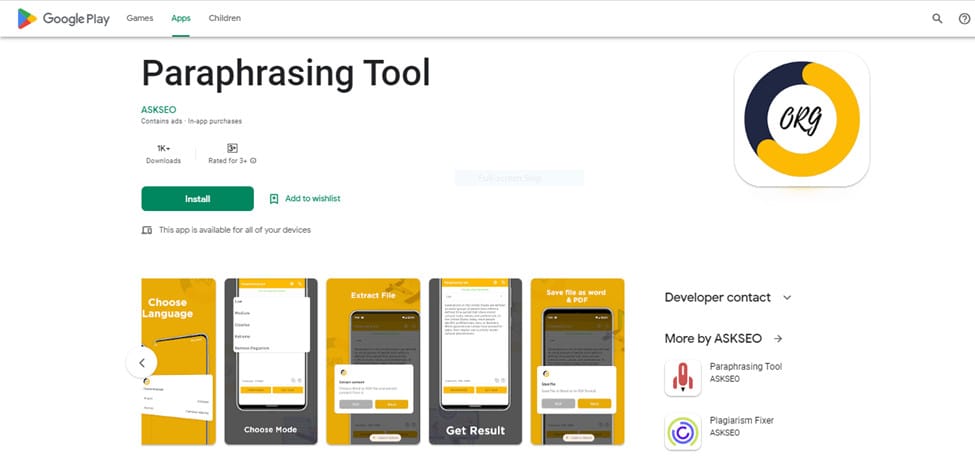Click Contains ads · In-app purchases text

[x=192, y=122]
